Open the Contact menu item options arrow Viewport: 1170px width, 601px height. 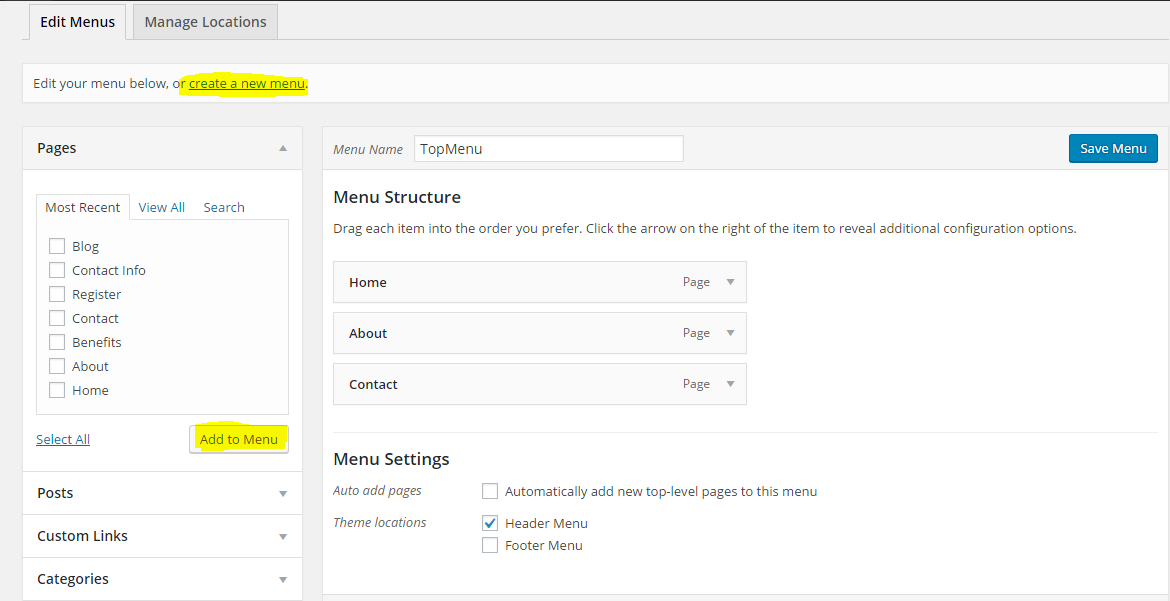point(728,384)
